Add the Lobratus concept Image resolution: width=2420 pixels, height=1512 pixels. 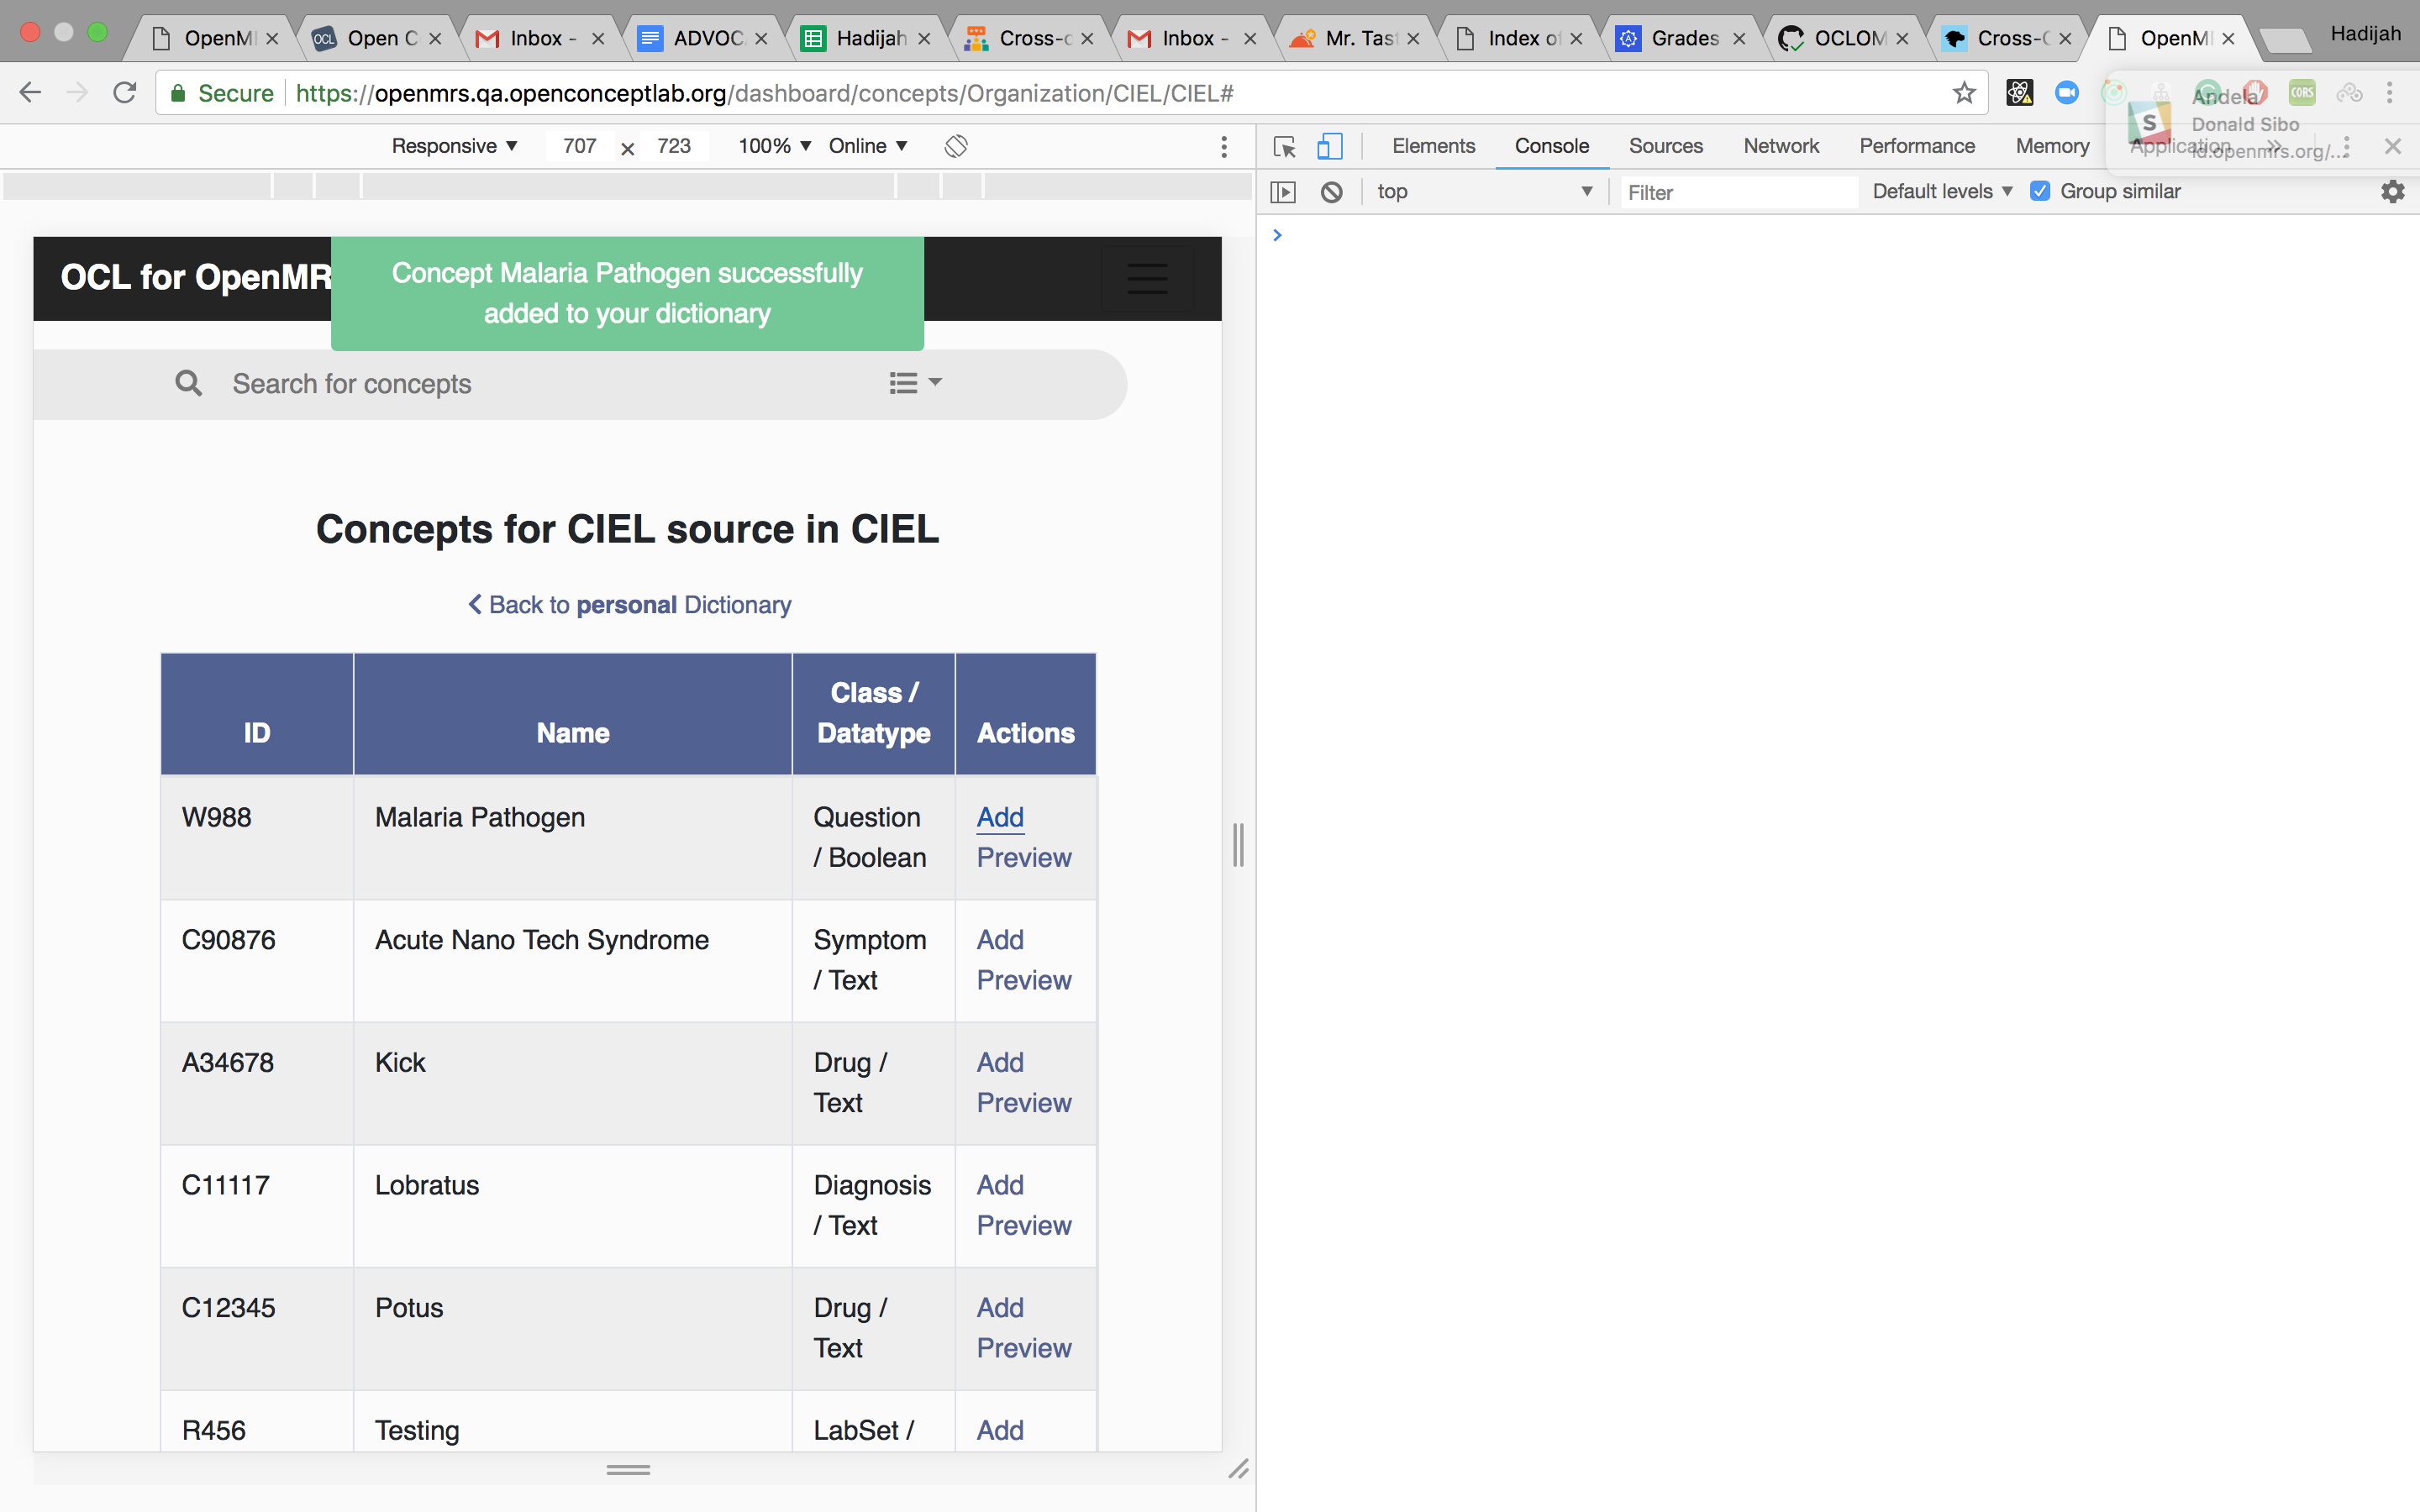[x=1000, y=1184]
